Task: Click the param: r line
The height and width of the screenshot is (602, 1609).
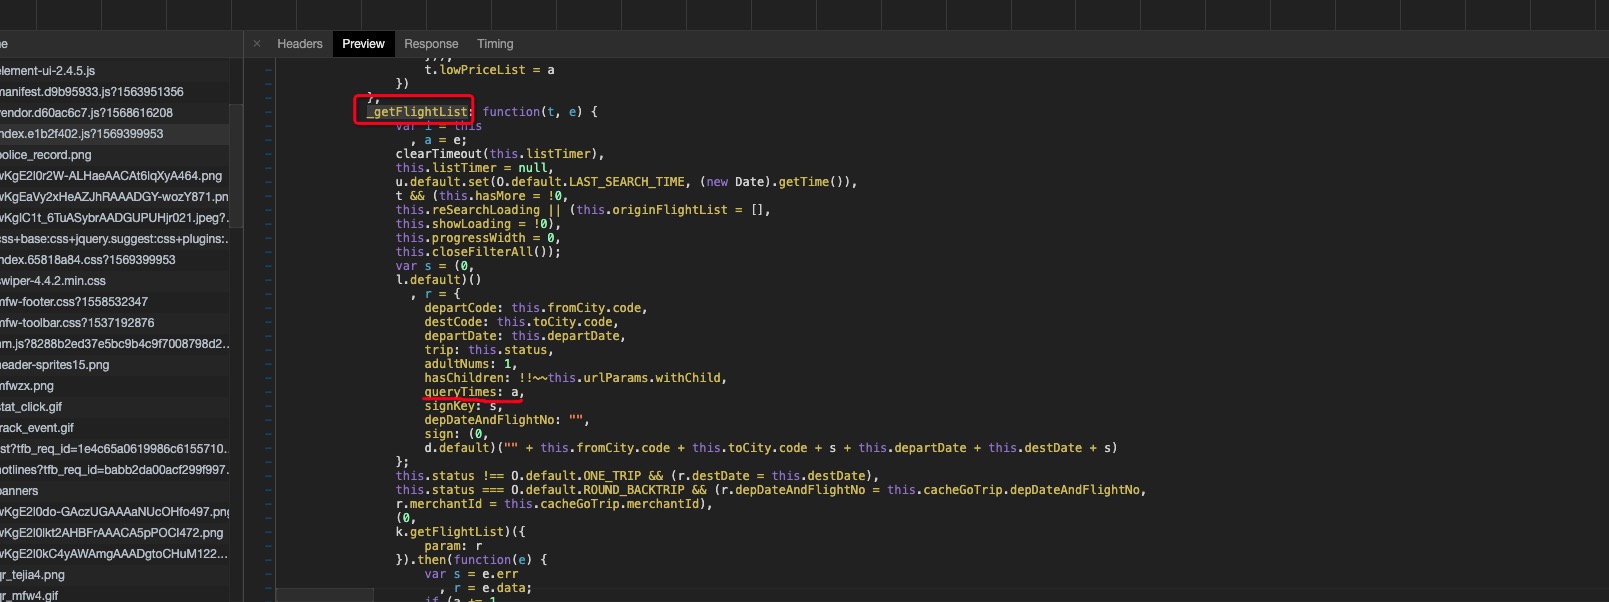Action: 453,546
